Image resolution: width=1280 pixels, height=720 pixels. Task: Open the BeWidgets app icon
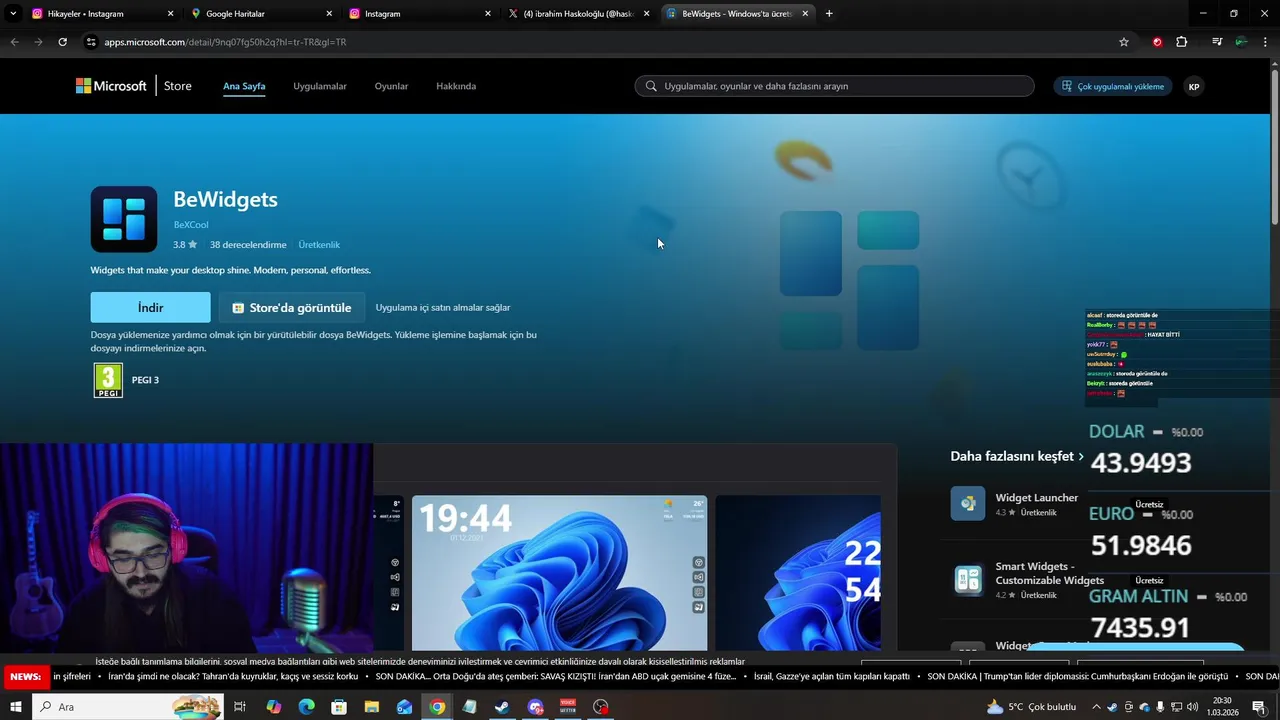(x=124, y=219)
